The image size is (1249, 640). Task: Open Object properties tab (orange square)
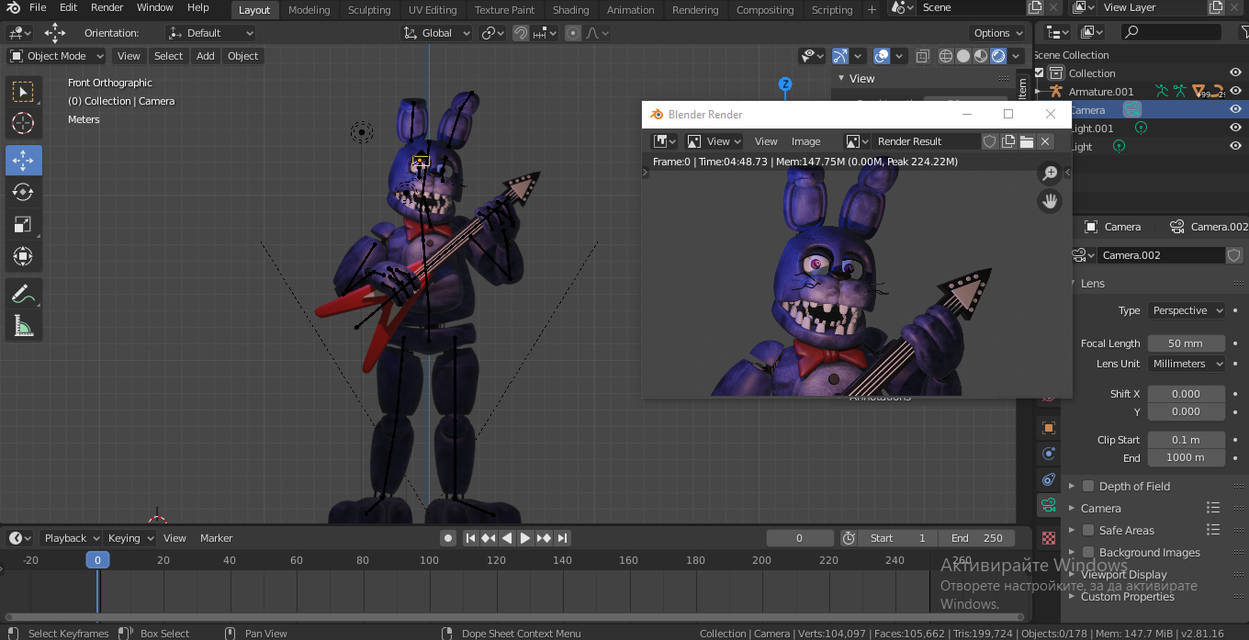pyautogui.click(x=1048, y=428)
